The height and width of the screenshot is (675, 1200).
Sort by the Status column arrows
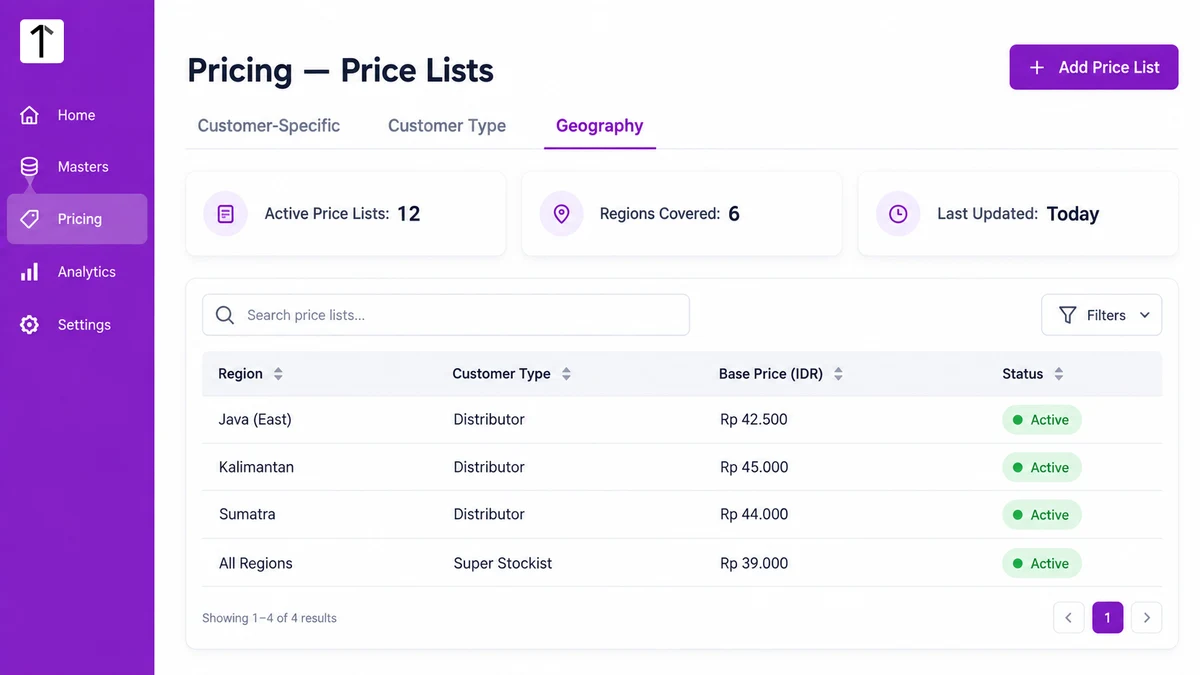point(1058,374)
